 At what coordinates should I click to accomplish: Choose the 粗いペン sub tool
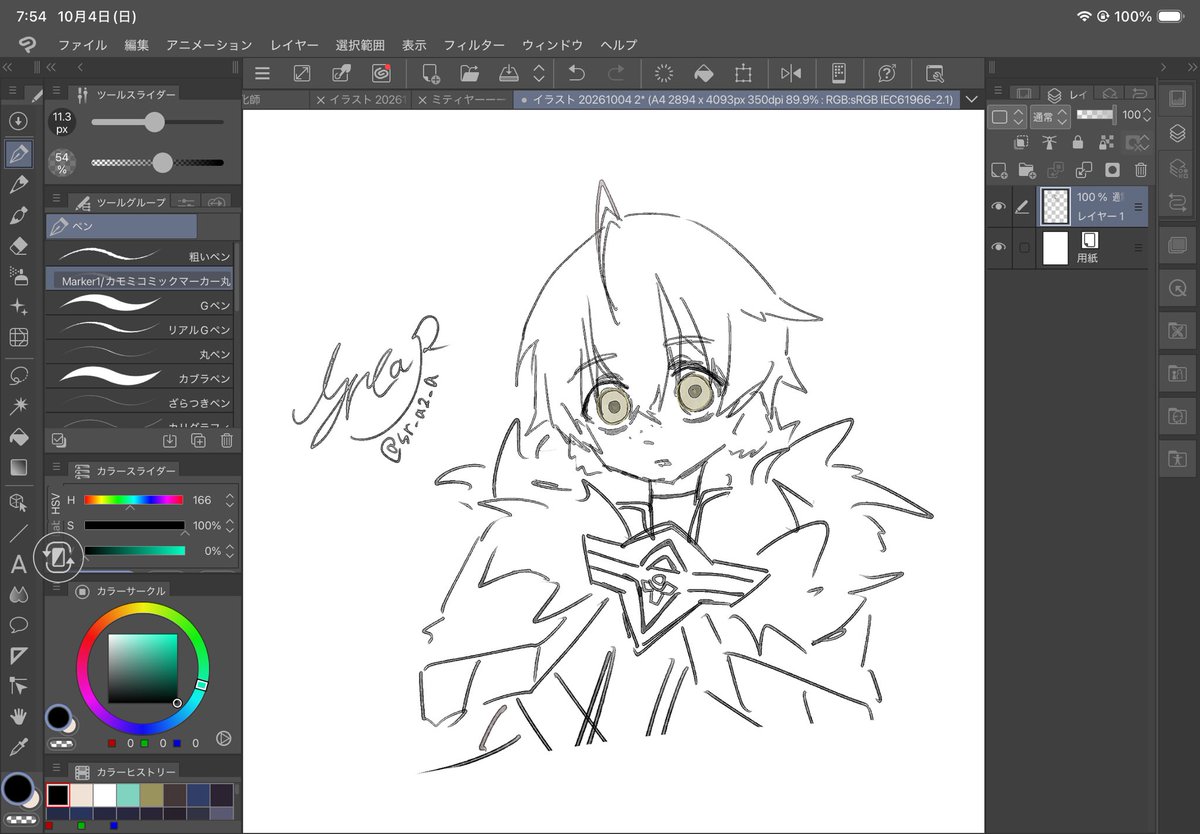pyautogui.click(x=139, y=256)
